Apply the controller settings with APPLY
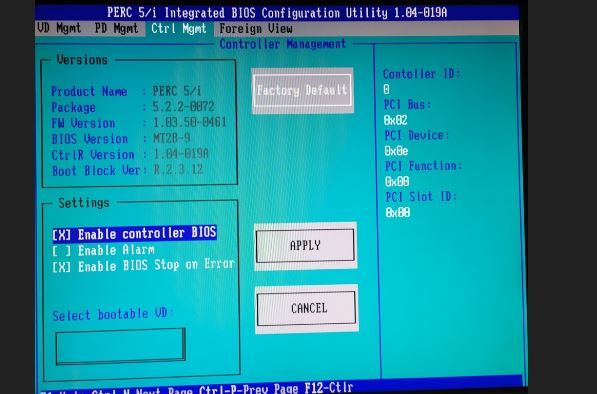597x394 pixels. pos(305,246)
